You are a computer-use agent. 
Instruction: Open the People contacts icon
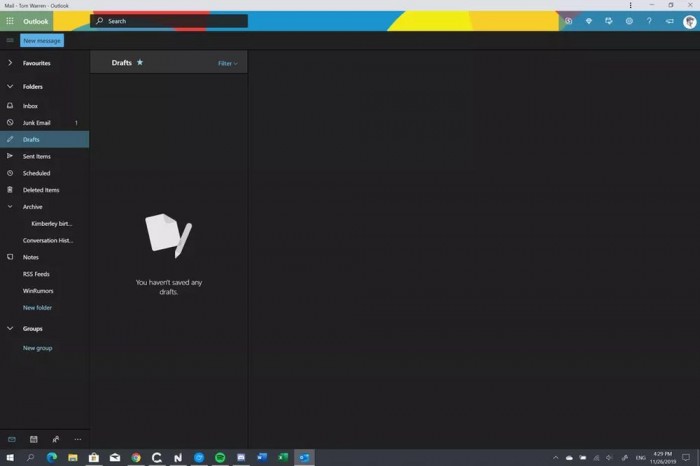pos(55,439)
